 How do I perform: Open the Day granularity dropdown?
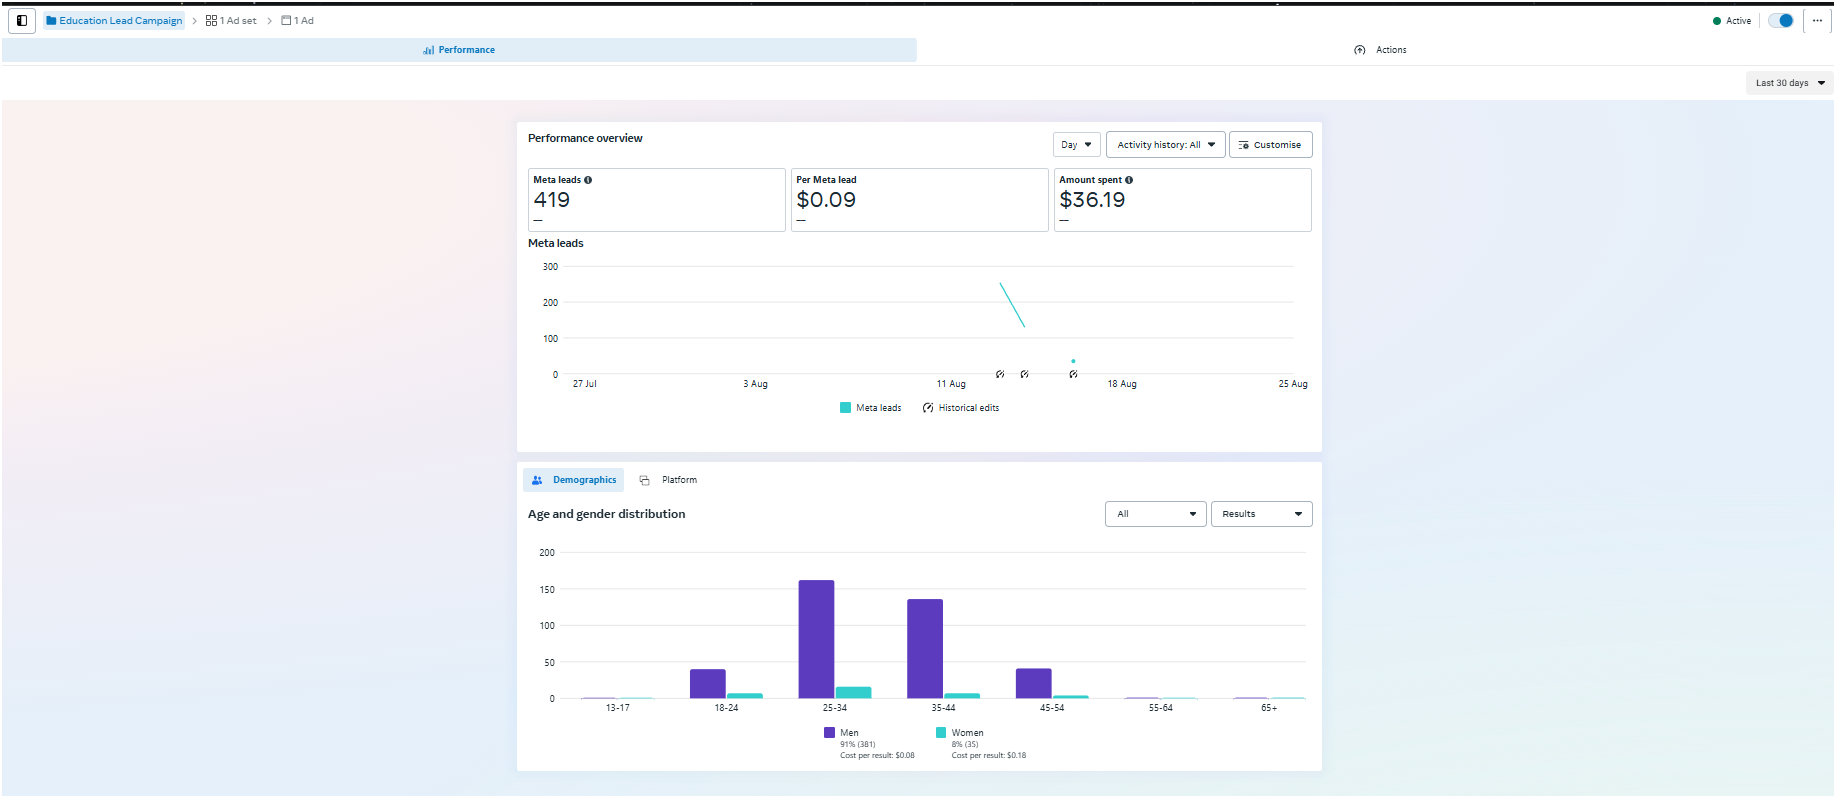coord(1076,145)
